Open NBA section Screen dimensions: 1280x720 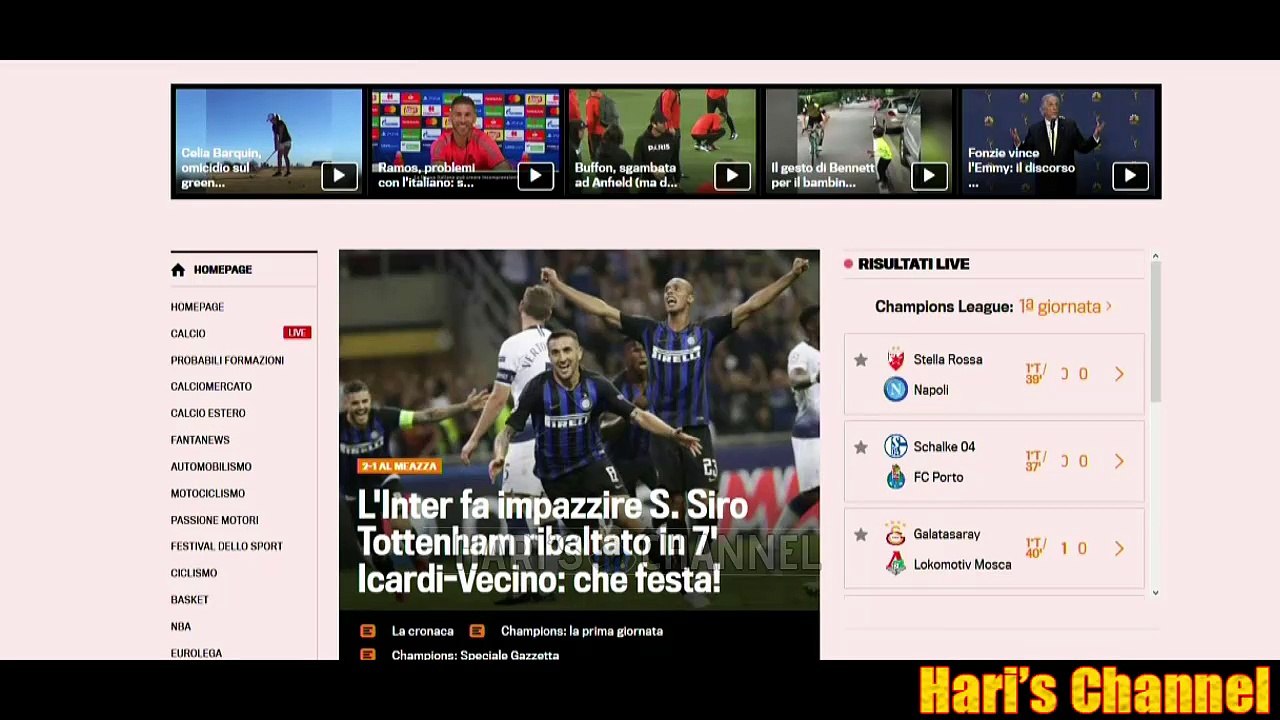click(x=181, y=627)
